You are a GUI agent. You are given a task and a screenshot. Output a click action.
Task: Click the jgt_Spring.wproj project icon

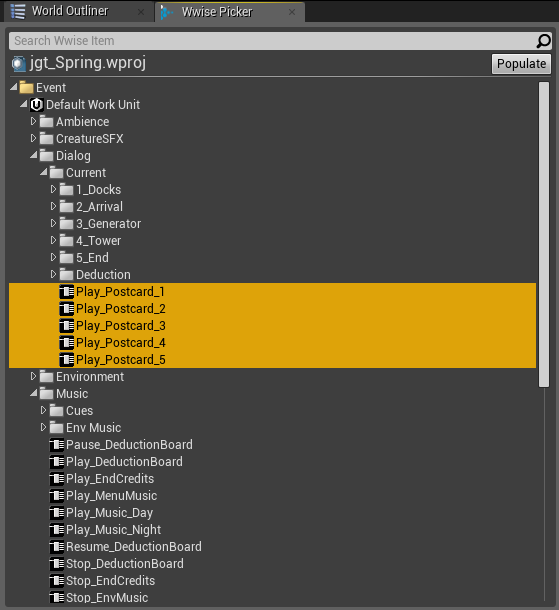tap(19, 63)
